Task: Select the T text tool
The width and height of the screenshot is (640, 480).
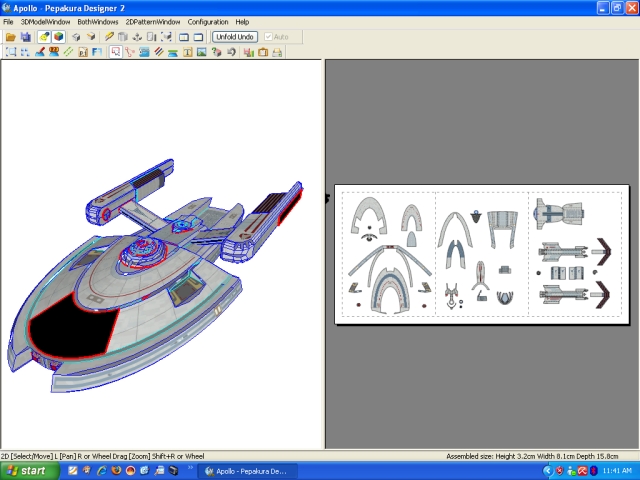Action: point(187,52)
